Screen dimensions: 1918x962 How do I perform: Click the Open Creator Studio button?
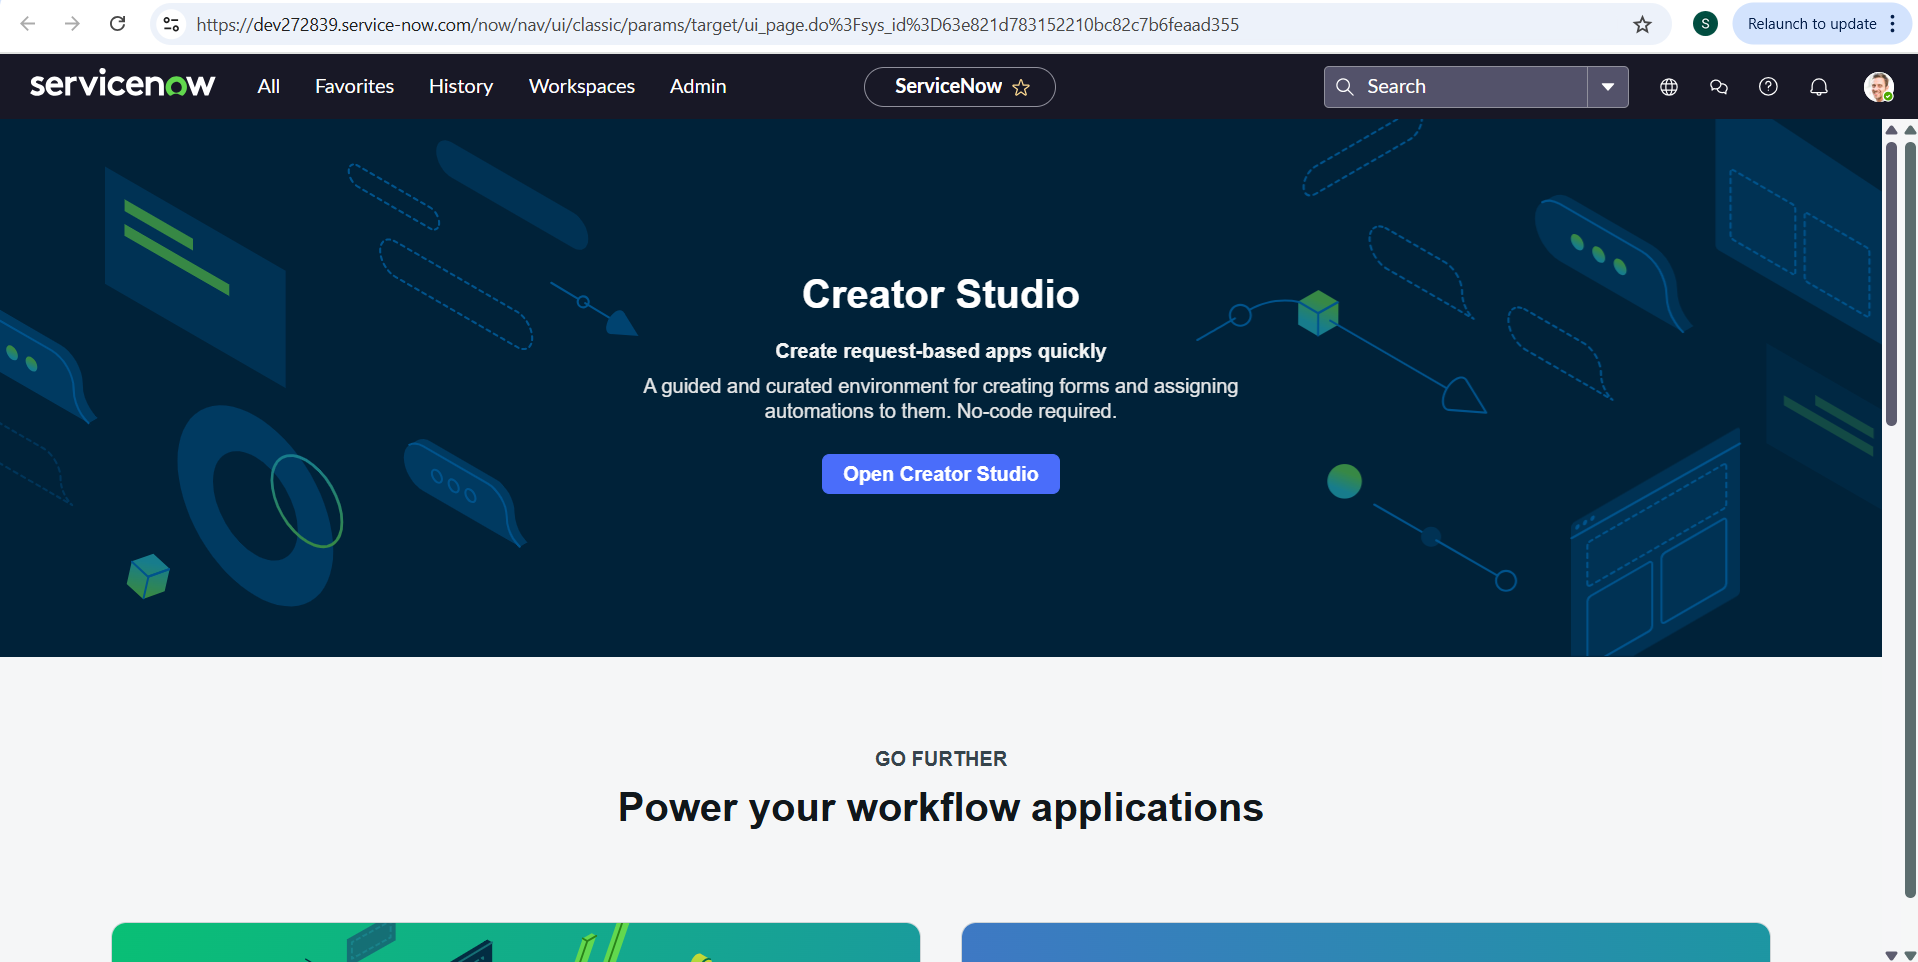point(940,474)
